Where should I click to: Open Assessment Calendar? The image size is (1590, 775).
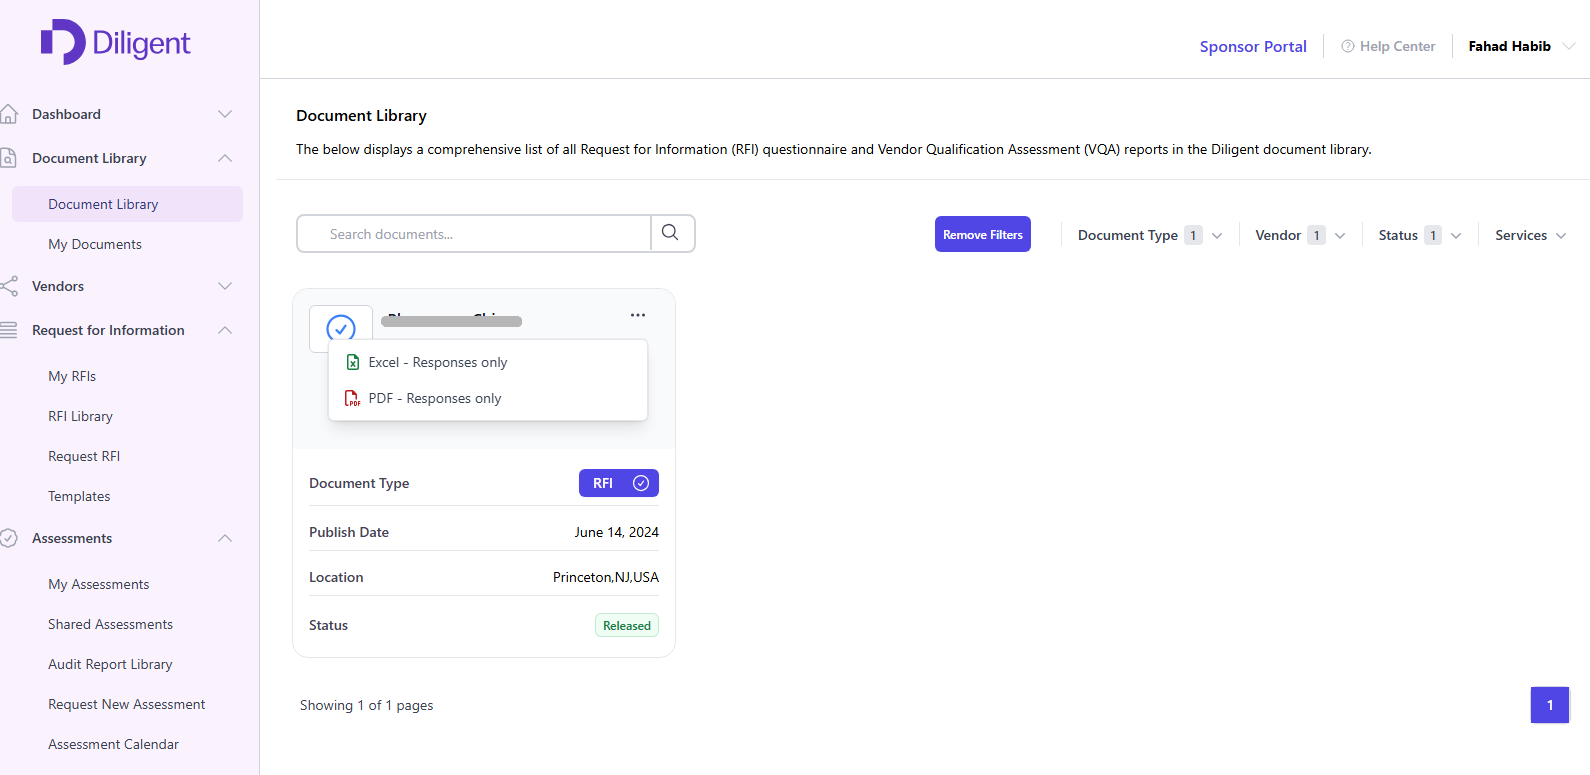[x=113, y=744]
